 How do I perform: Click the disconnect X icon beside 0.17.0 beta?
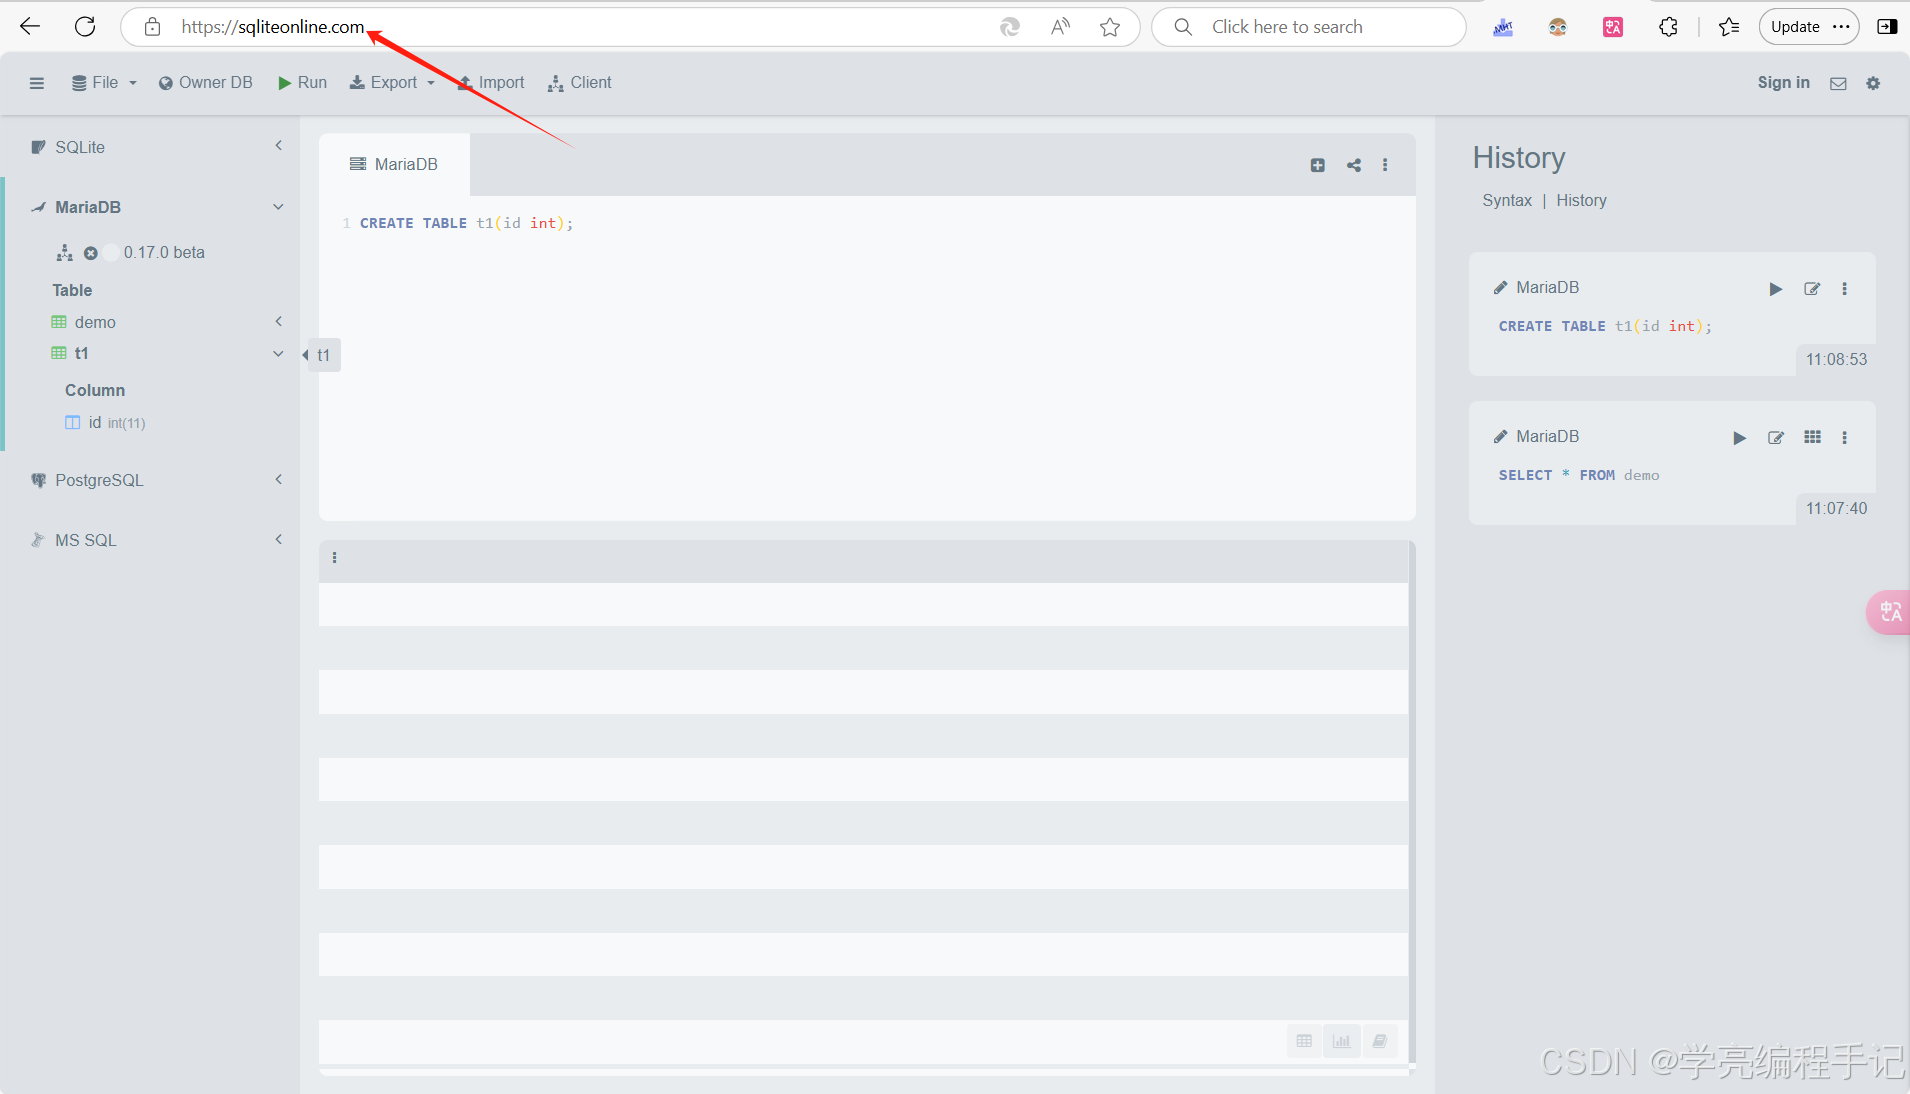91,253
